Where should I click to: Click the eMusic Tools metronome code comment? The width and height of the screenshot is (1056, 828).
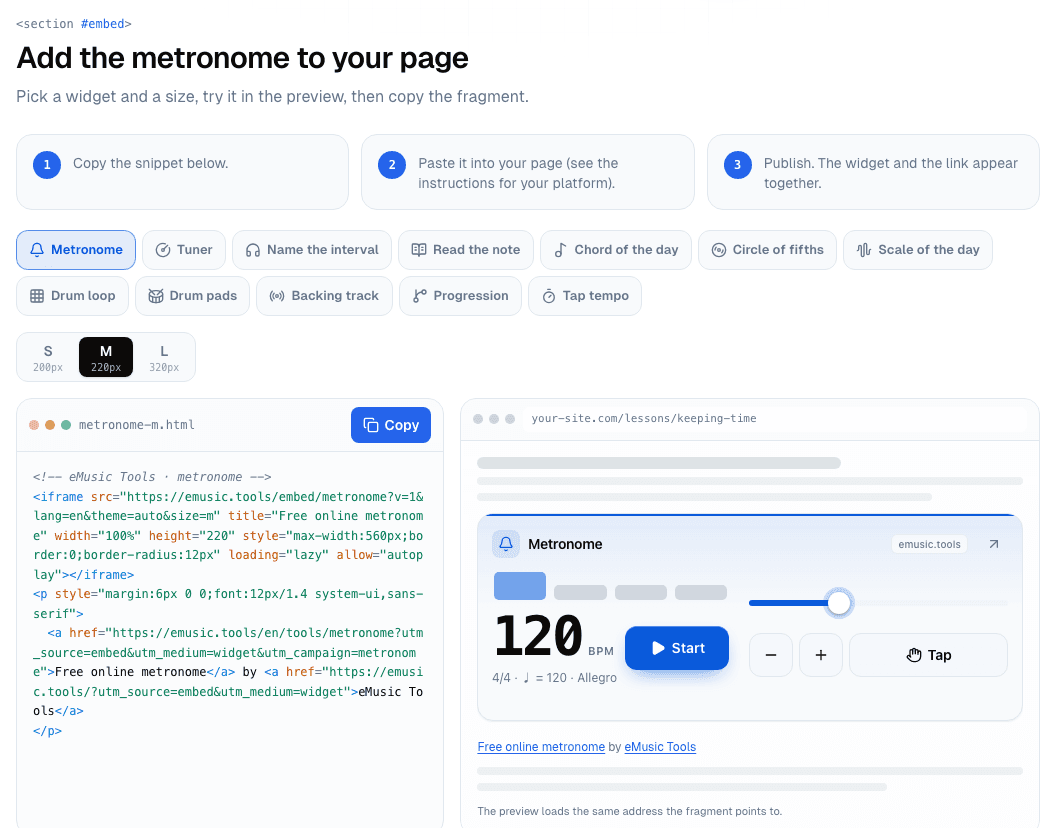(152, 477)
